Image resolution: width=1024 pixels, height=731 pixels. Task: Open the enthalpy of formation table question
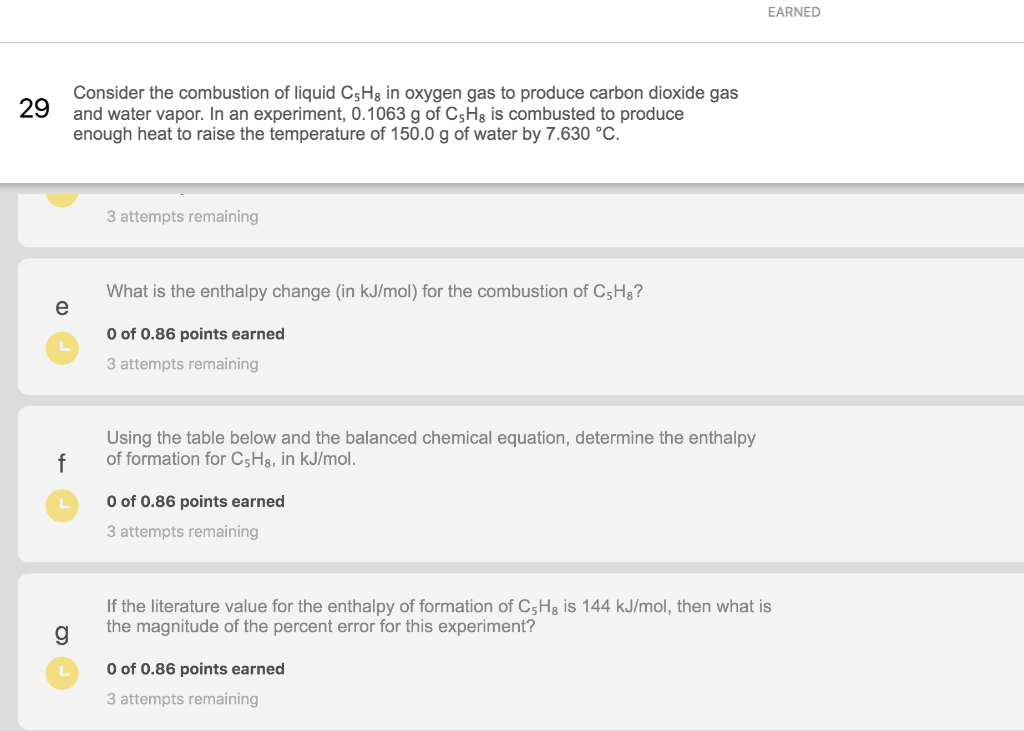(x=431, y=448)
